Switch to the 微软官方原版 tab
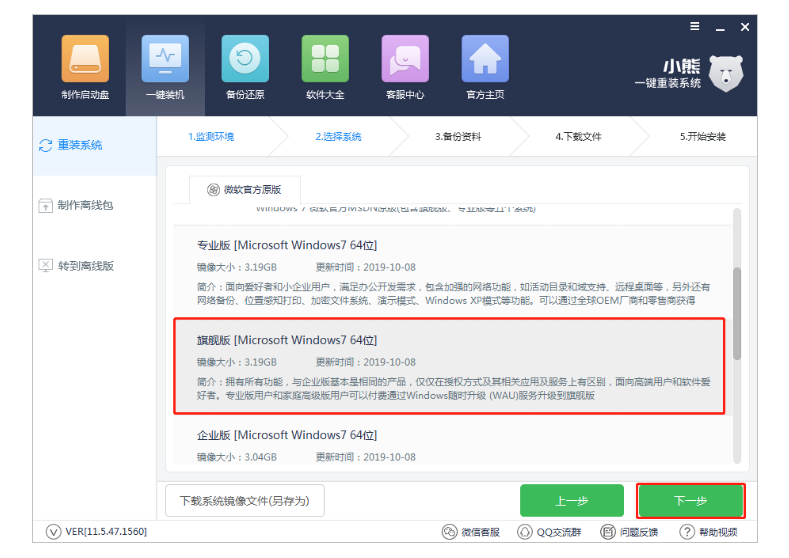The width and height of the screenshot is (789, 558). tap(245, 190)
